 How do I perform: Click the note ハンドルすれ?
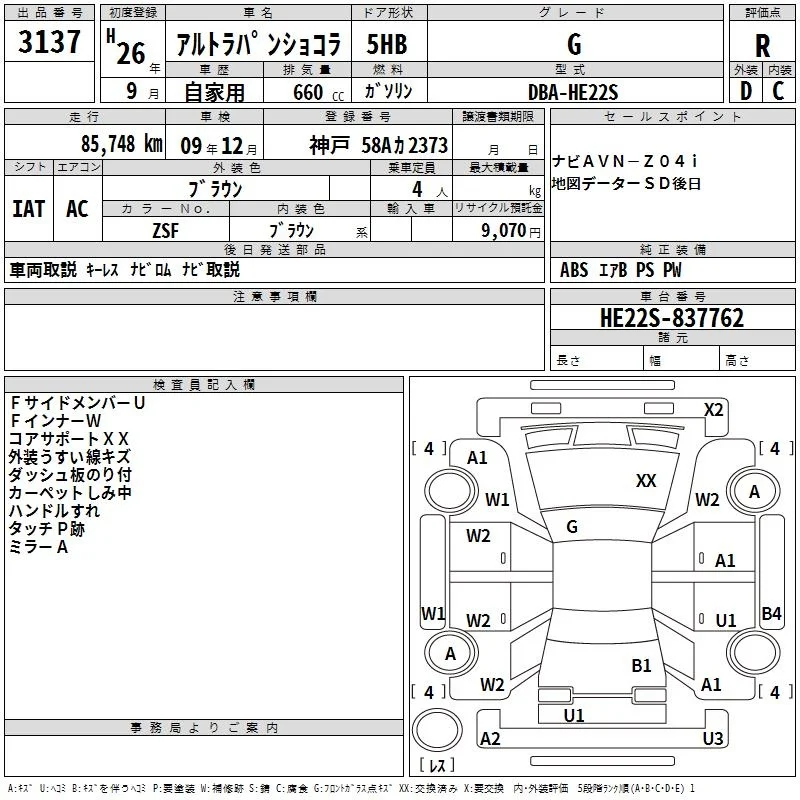54,511
